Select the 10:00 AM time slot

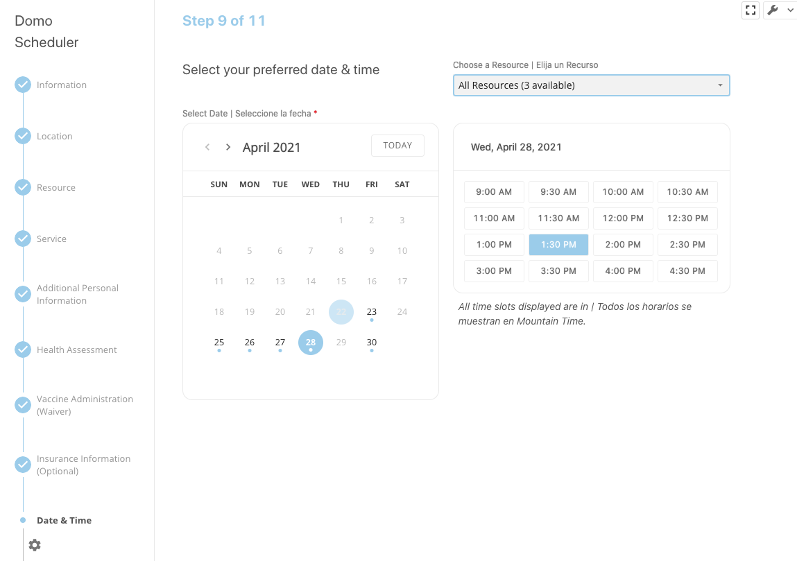click(x=623, y=192)
